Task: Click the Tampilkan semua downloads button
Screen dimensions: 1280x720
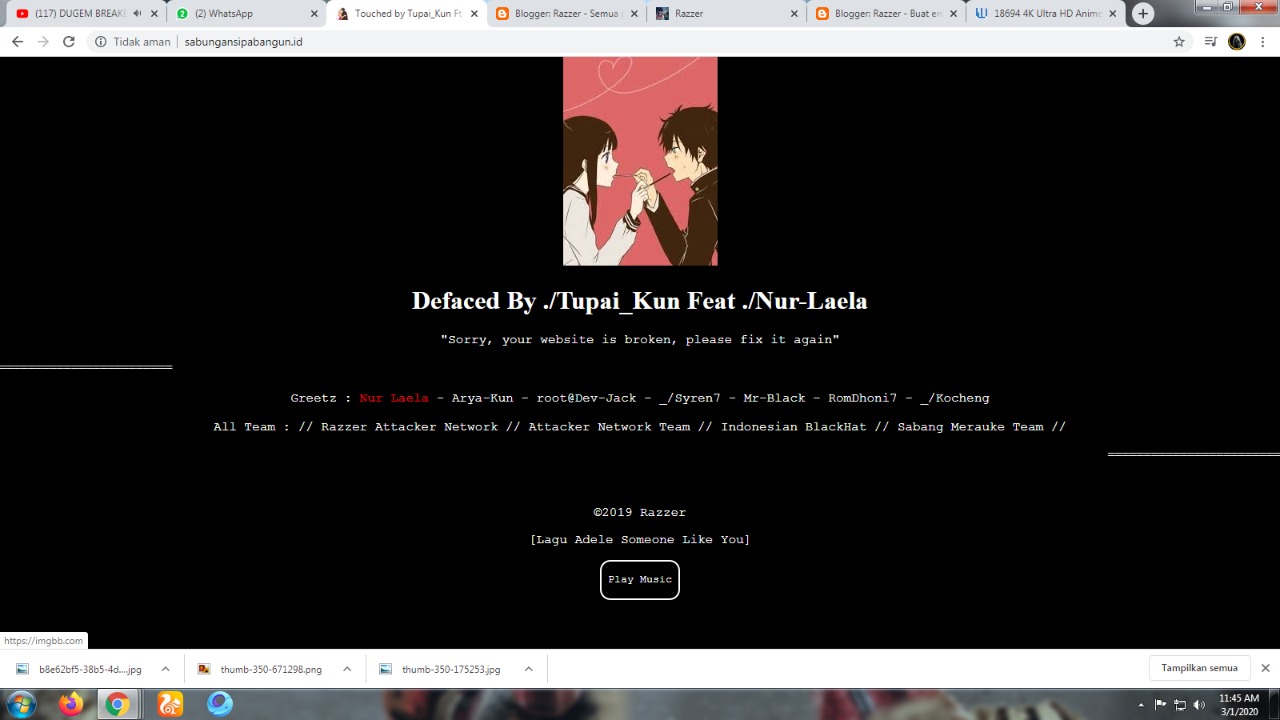Action: pyautogui.click(x=1199, y=667)
